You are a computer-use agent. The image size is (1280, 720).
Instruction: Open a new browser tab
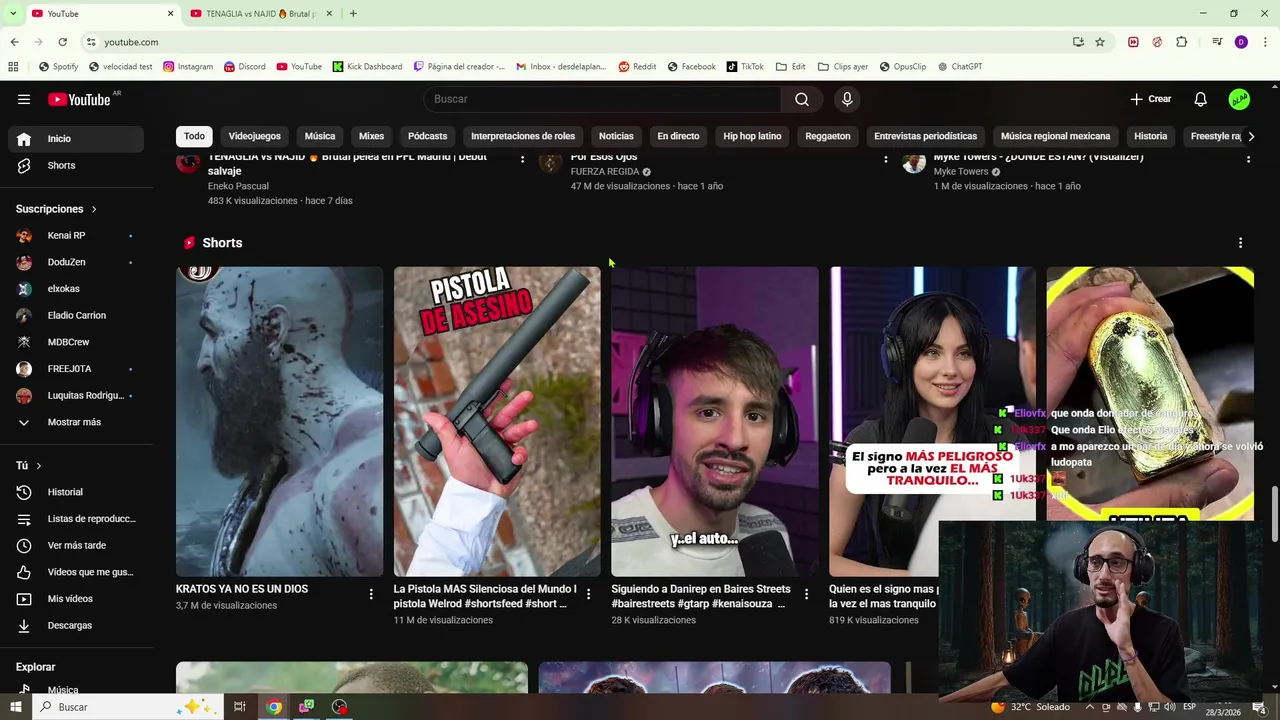point(353,14)
